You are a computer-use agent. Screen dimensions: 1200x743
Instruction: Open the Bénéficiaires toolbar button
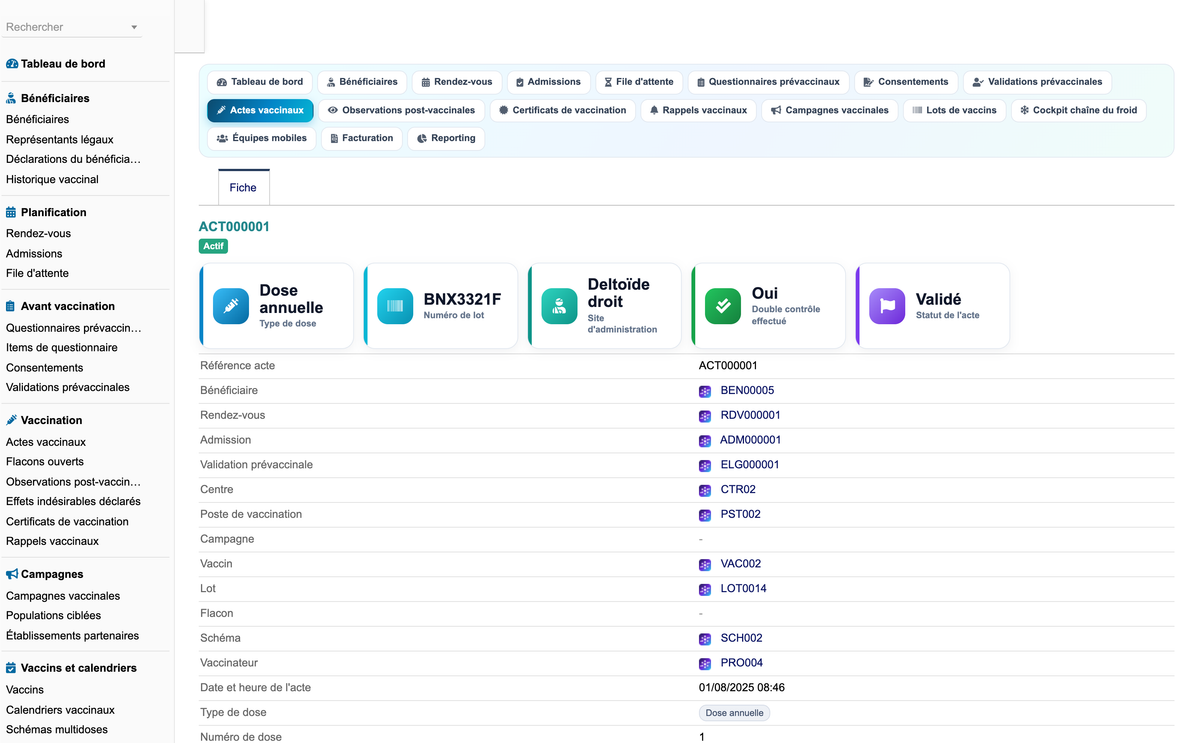point(362,82)
